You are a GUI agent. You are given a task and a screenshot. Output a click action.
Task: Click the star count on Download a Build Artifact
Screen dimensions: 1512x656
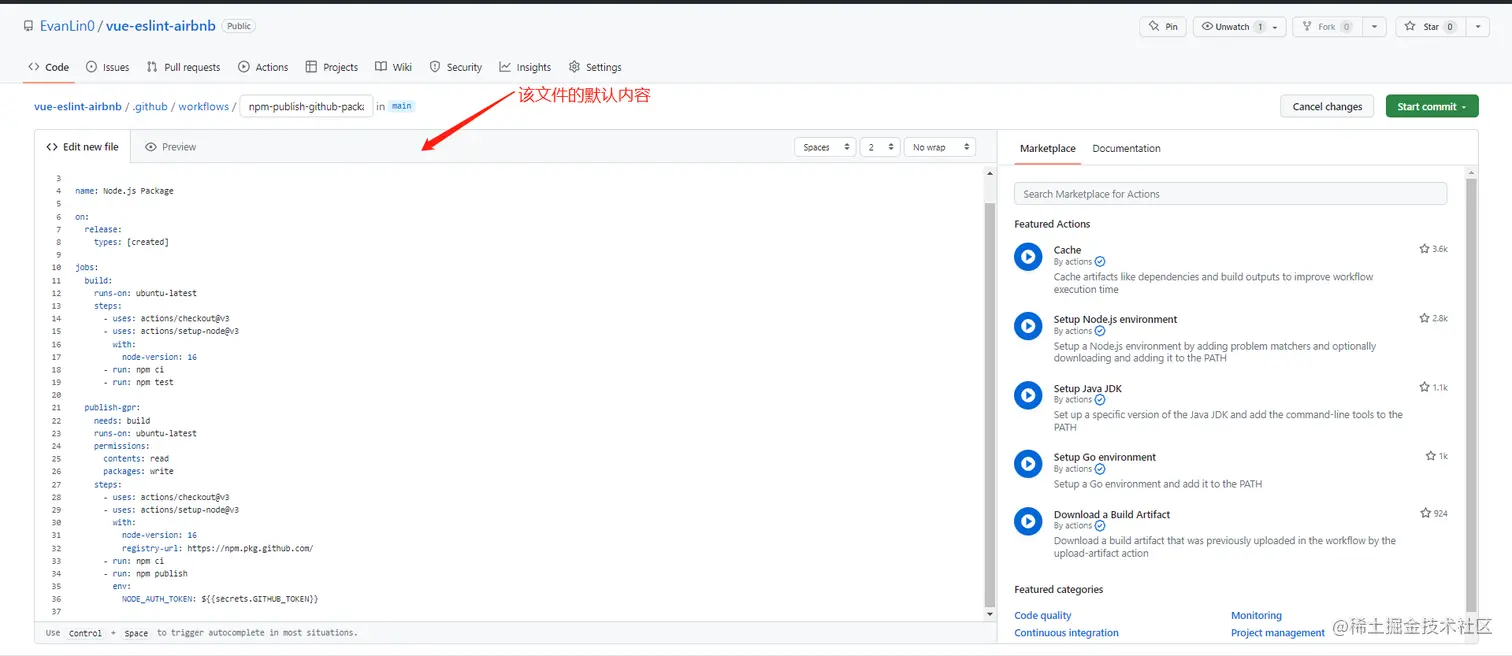point(1434,513)
